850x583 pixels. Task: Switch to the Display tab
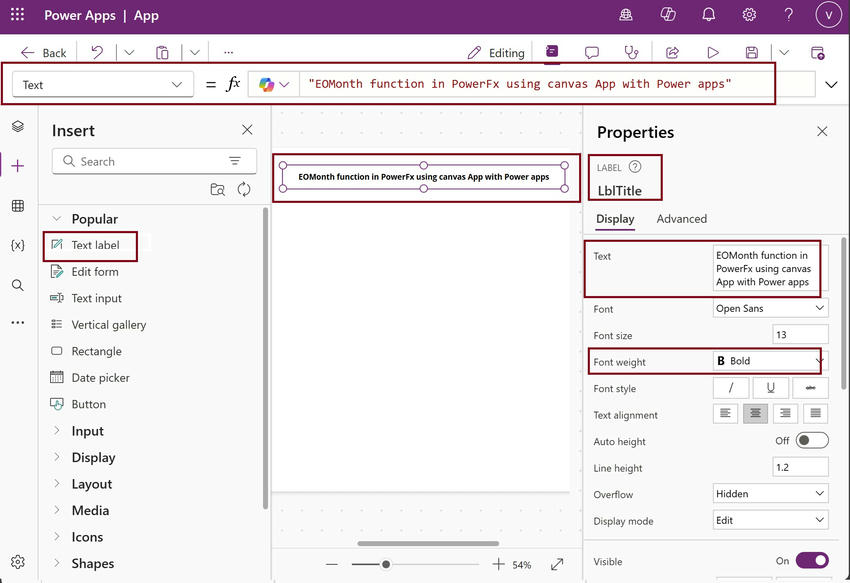[615, 219]
